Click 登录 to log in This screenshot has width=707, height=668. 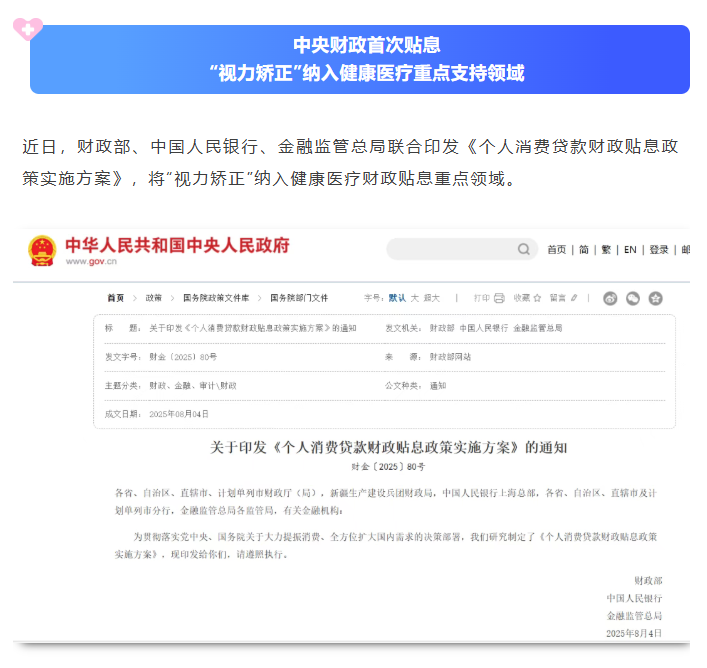pos(659,250)
